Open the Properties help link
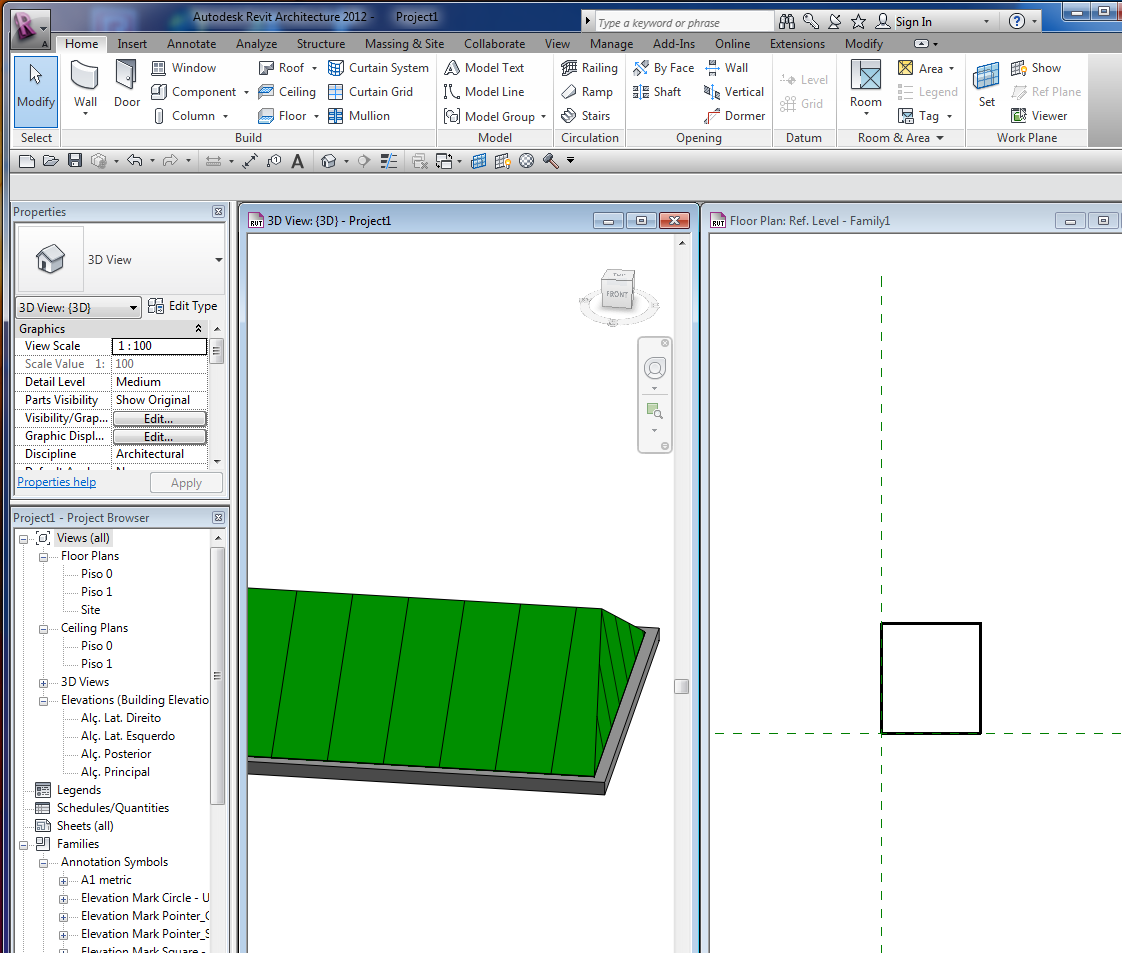 [57, 482]
